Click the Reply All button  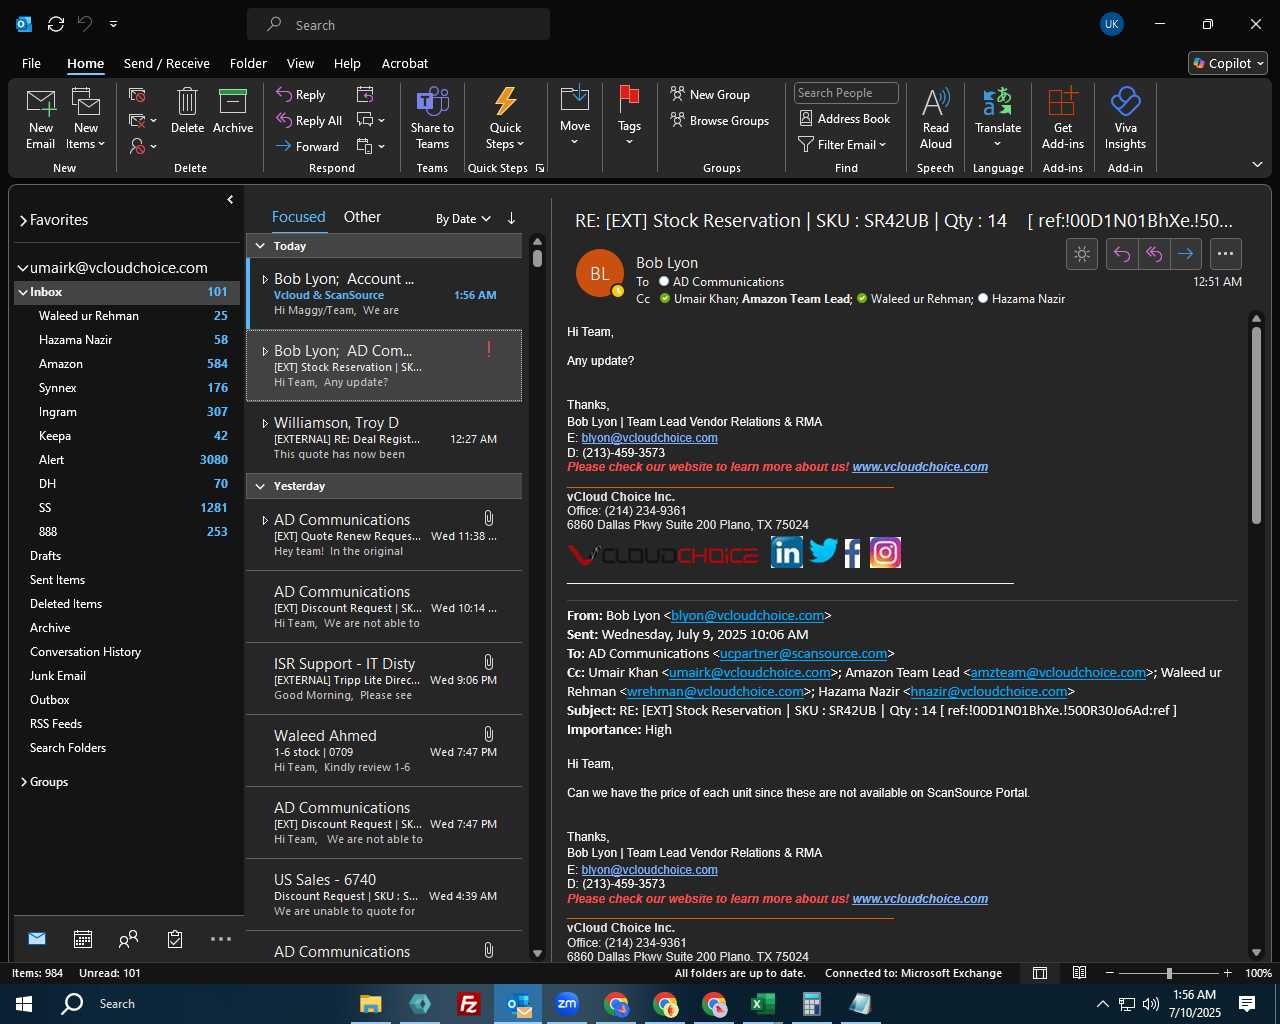(309, 121)
